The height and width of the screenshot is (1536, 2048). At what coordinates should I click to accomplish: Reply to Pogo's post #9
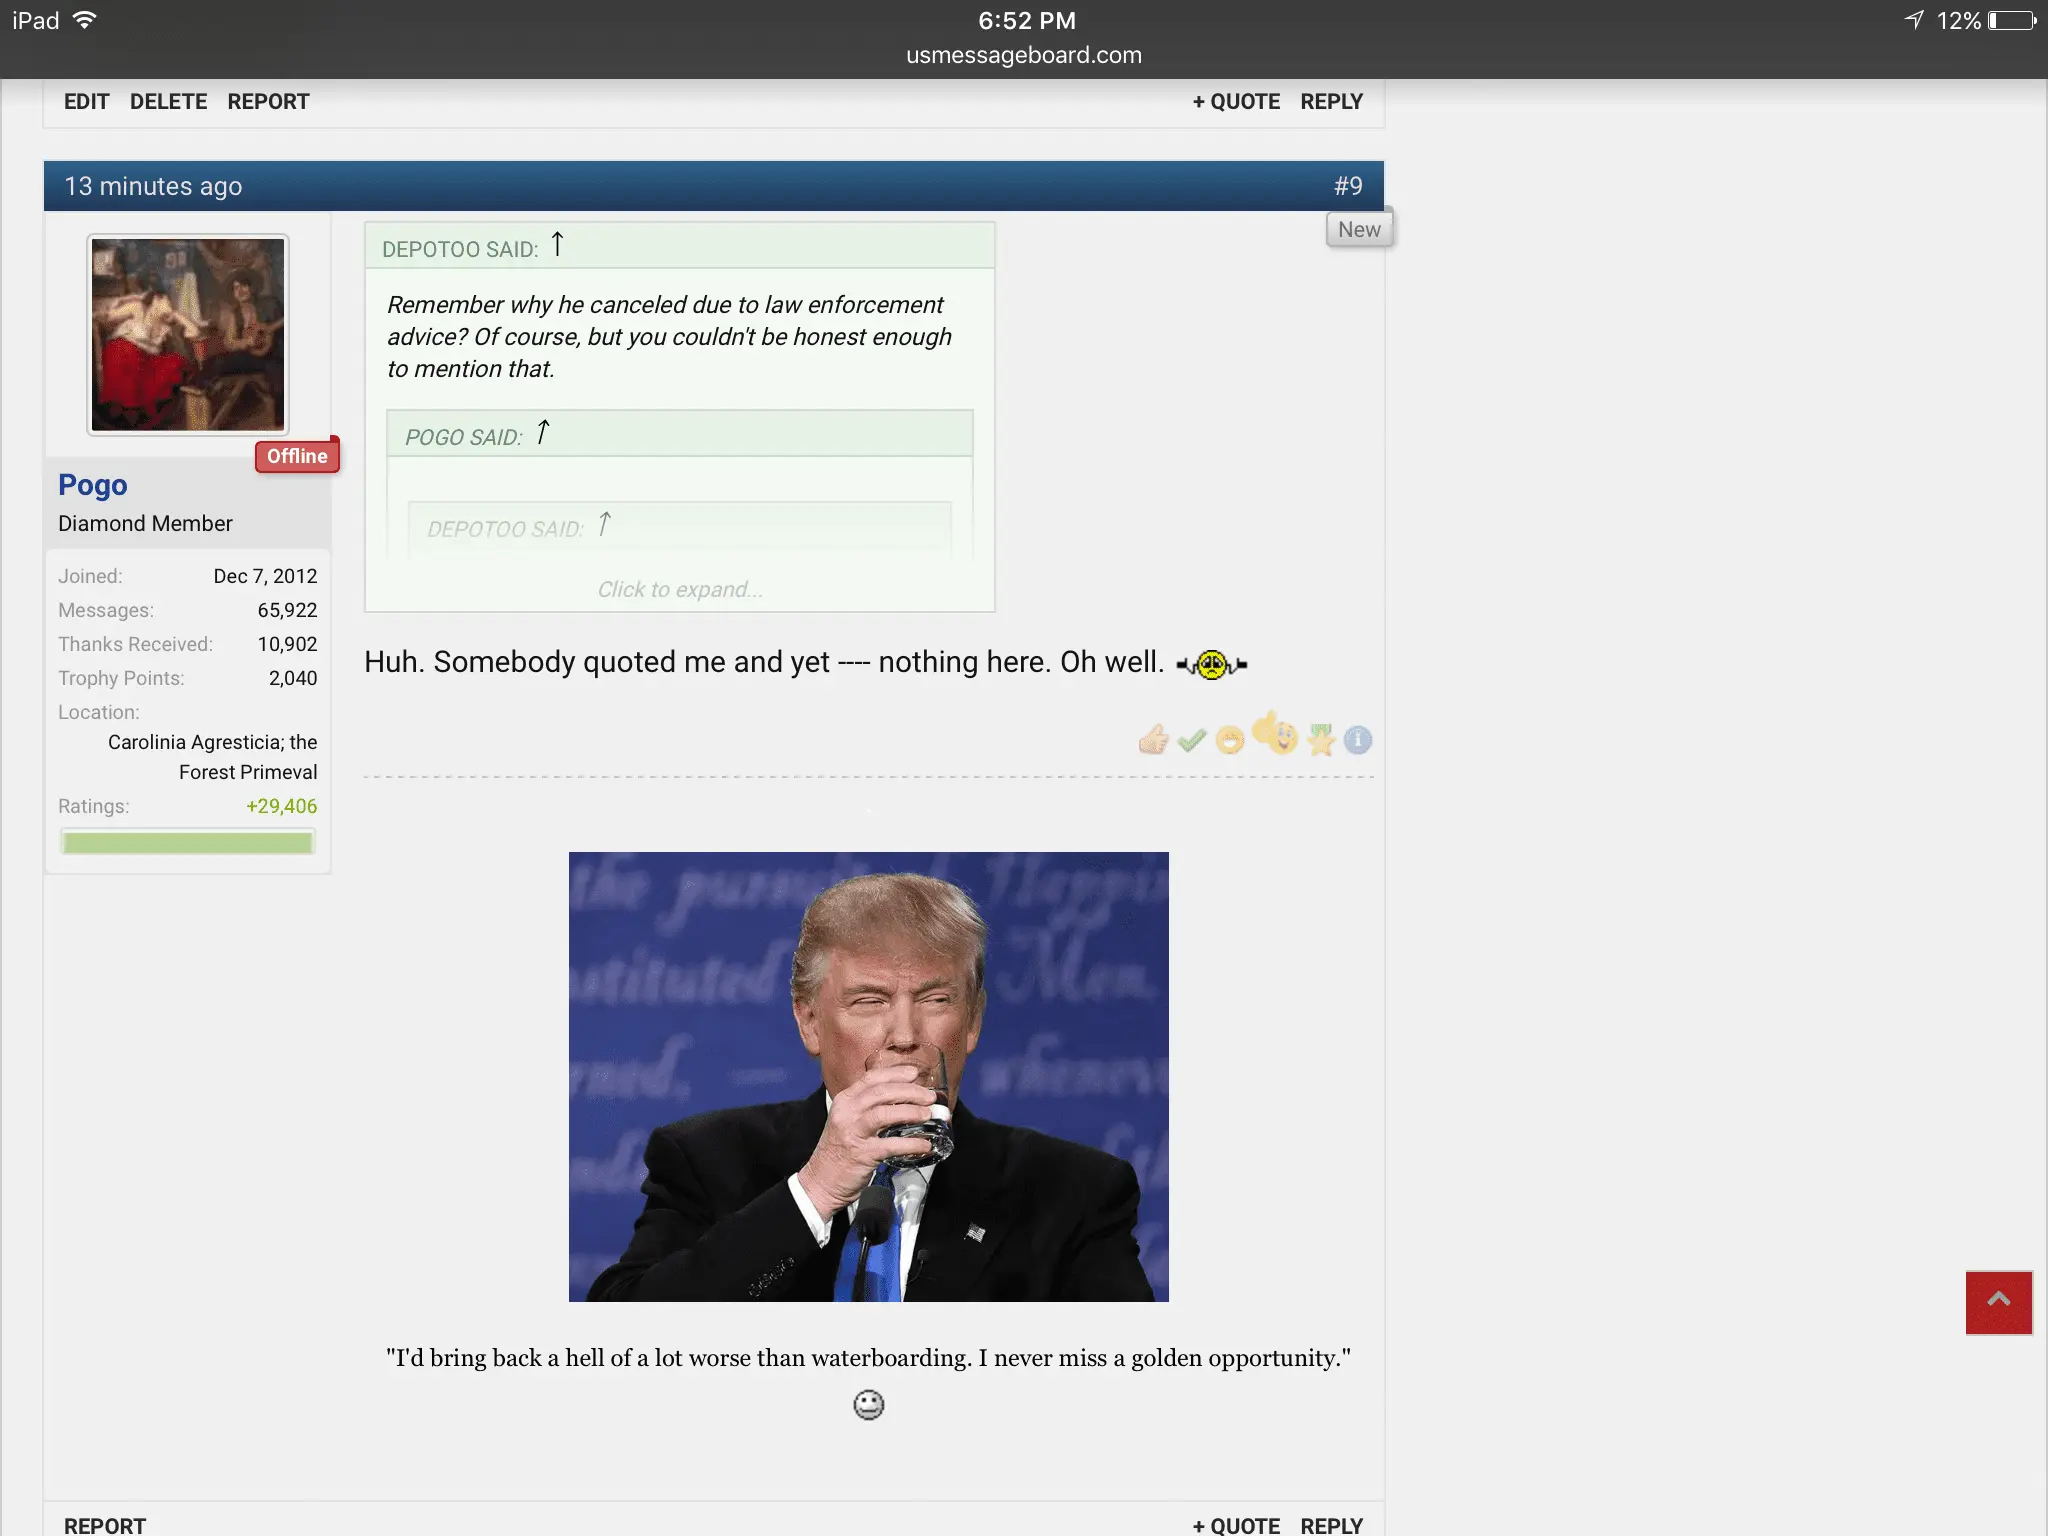tap(1331, 1525)
